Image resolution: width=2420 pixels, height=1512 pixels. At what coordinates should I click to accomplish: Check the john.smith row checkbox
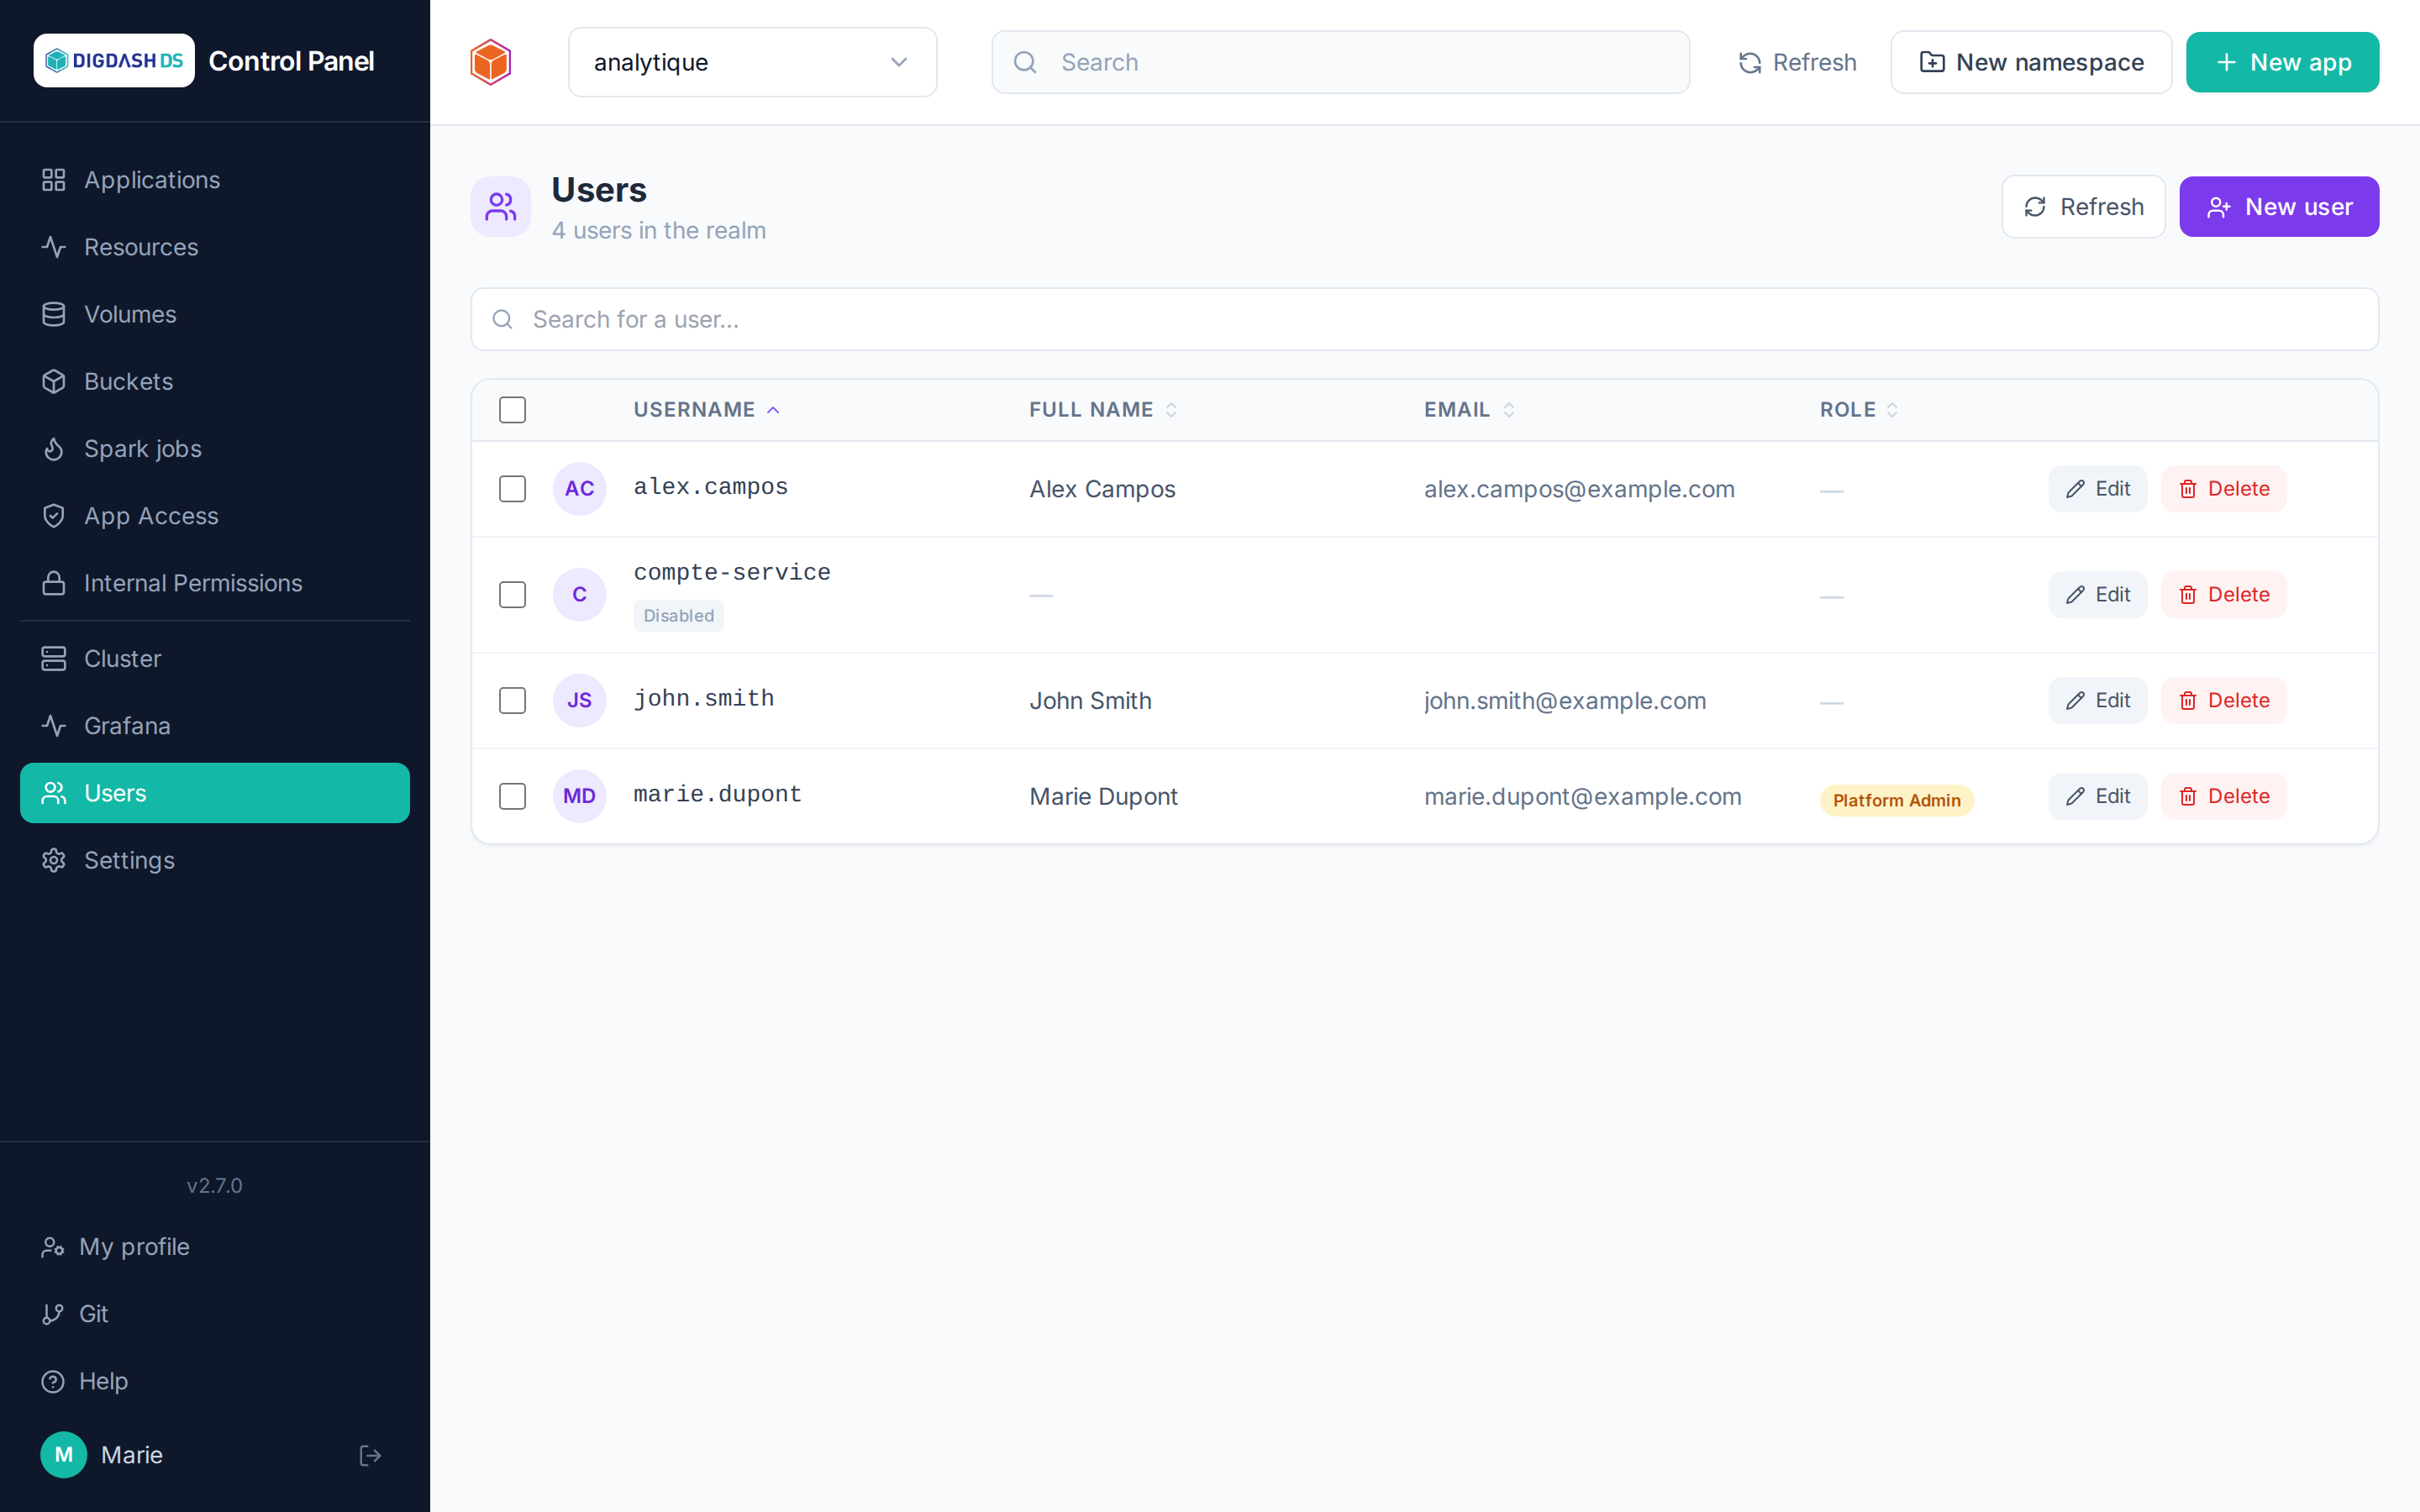(513, 701)
